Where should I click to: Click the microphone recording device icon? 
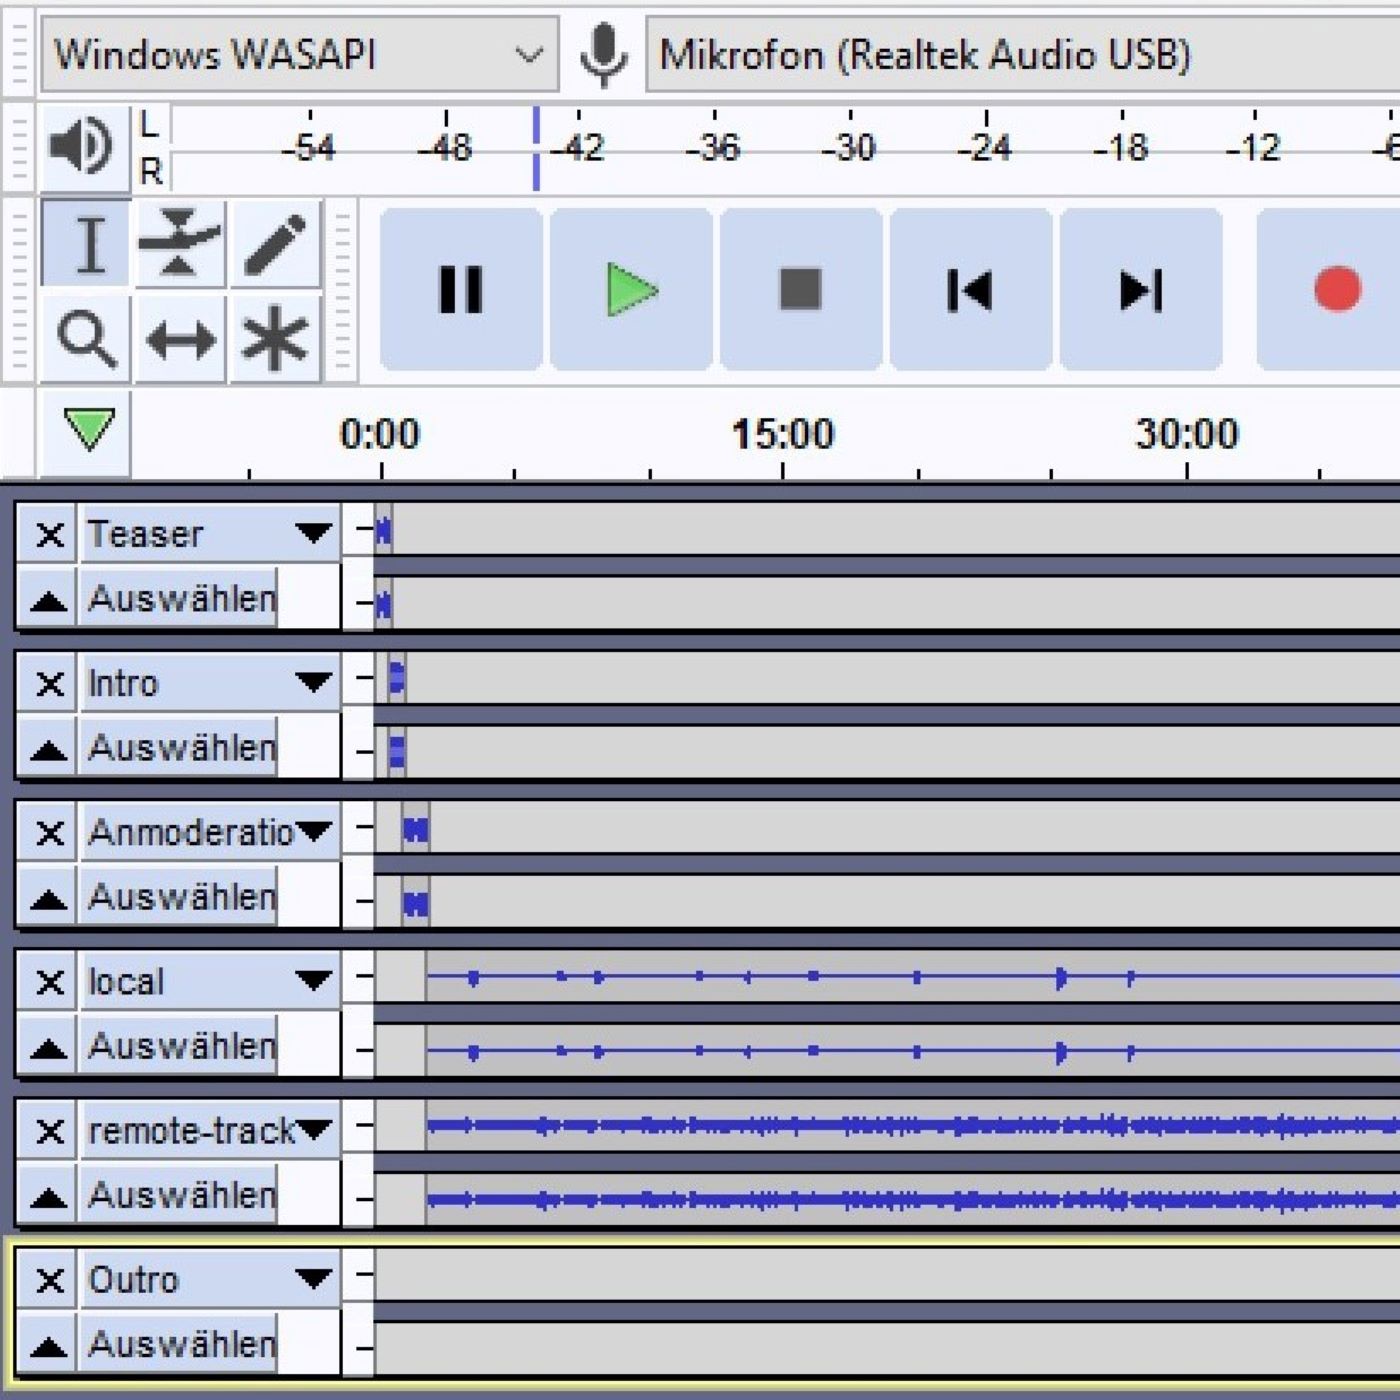pyautogui.click(x=604, y=54)
